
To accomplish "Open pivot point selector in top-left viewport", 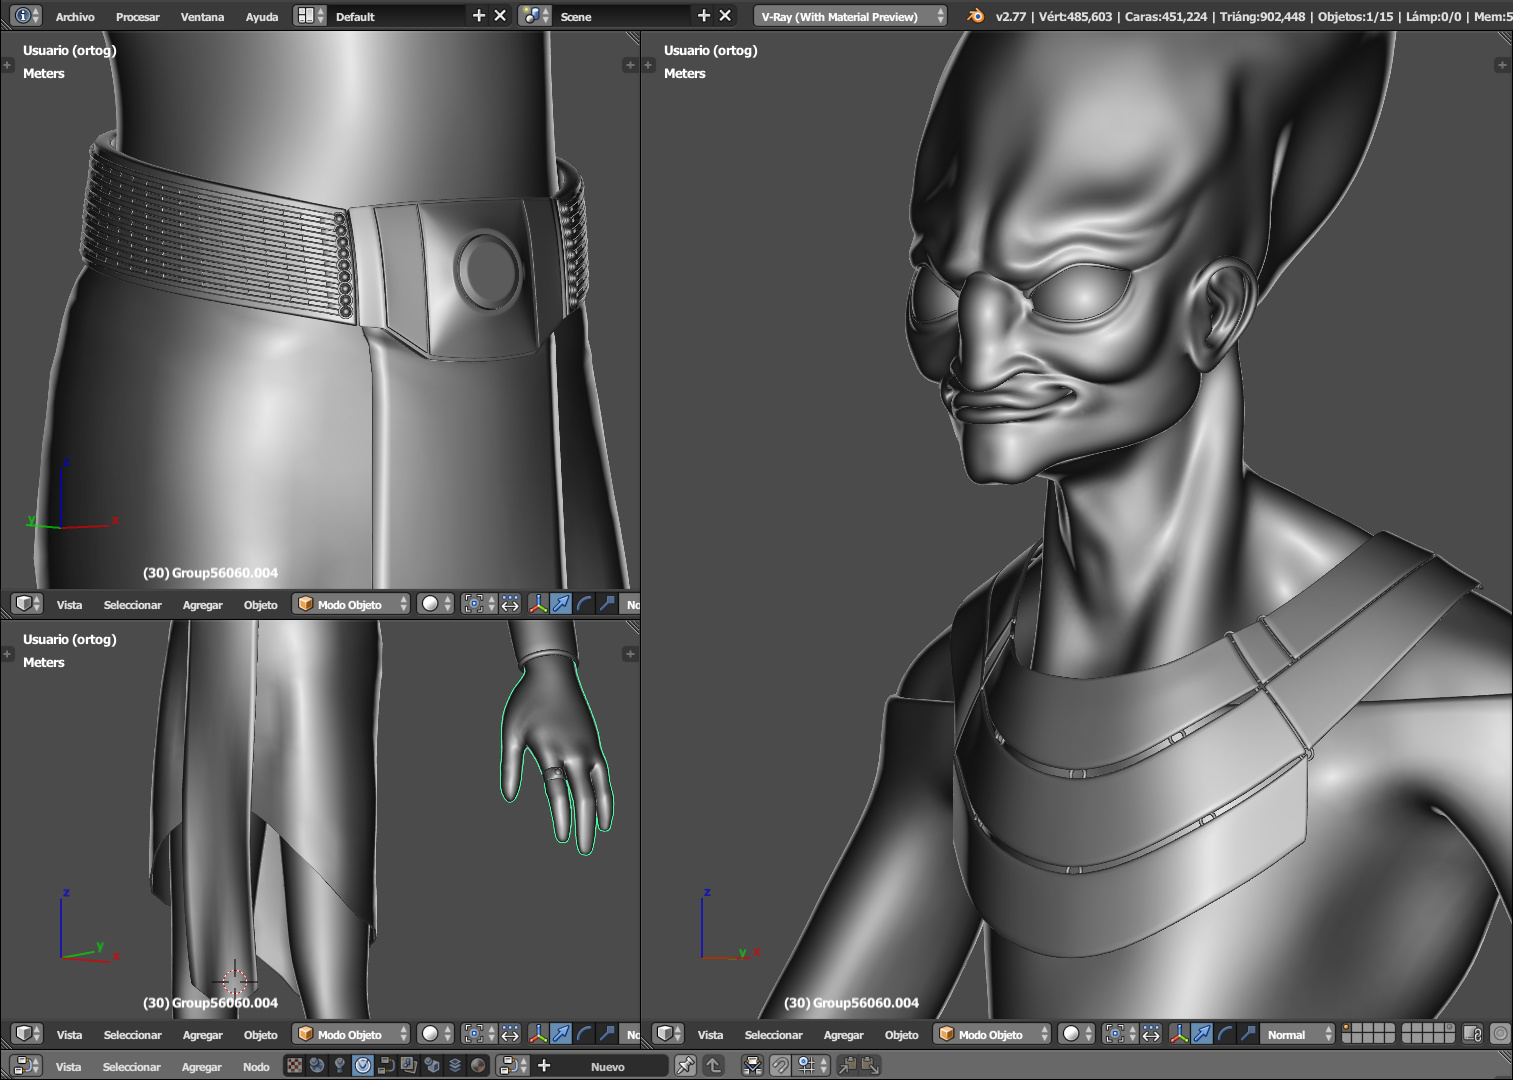I will [479, 604].
